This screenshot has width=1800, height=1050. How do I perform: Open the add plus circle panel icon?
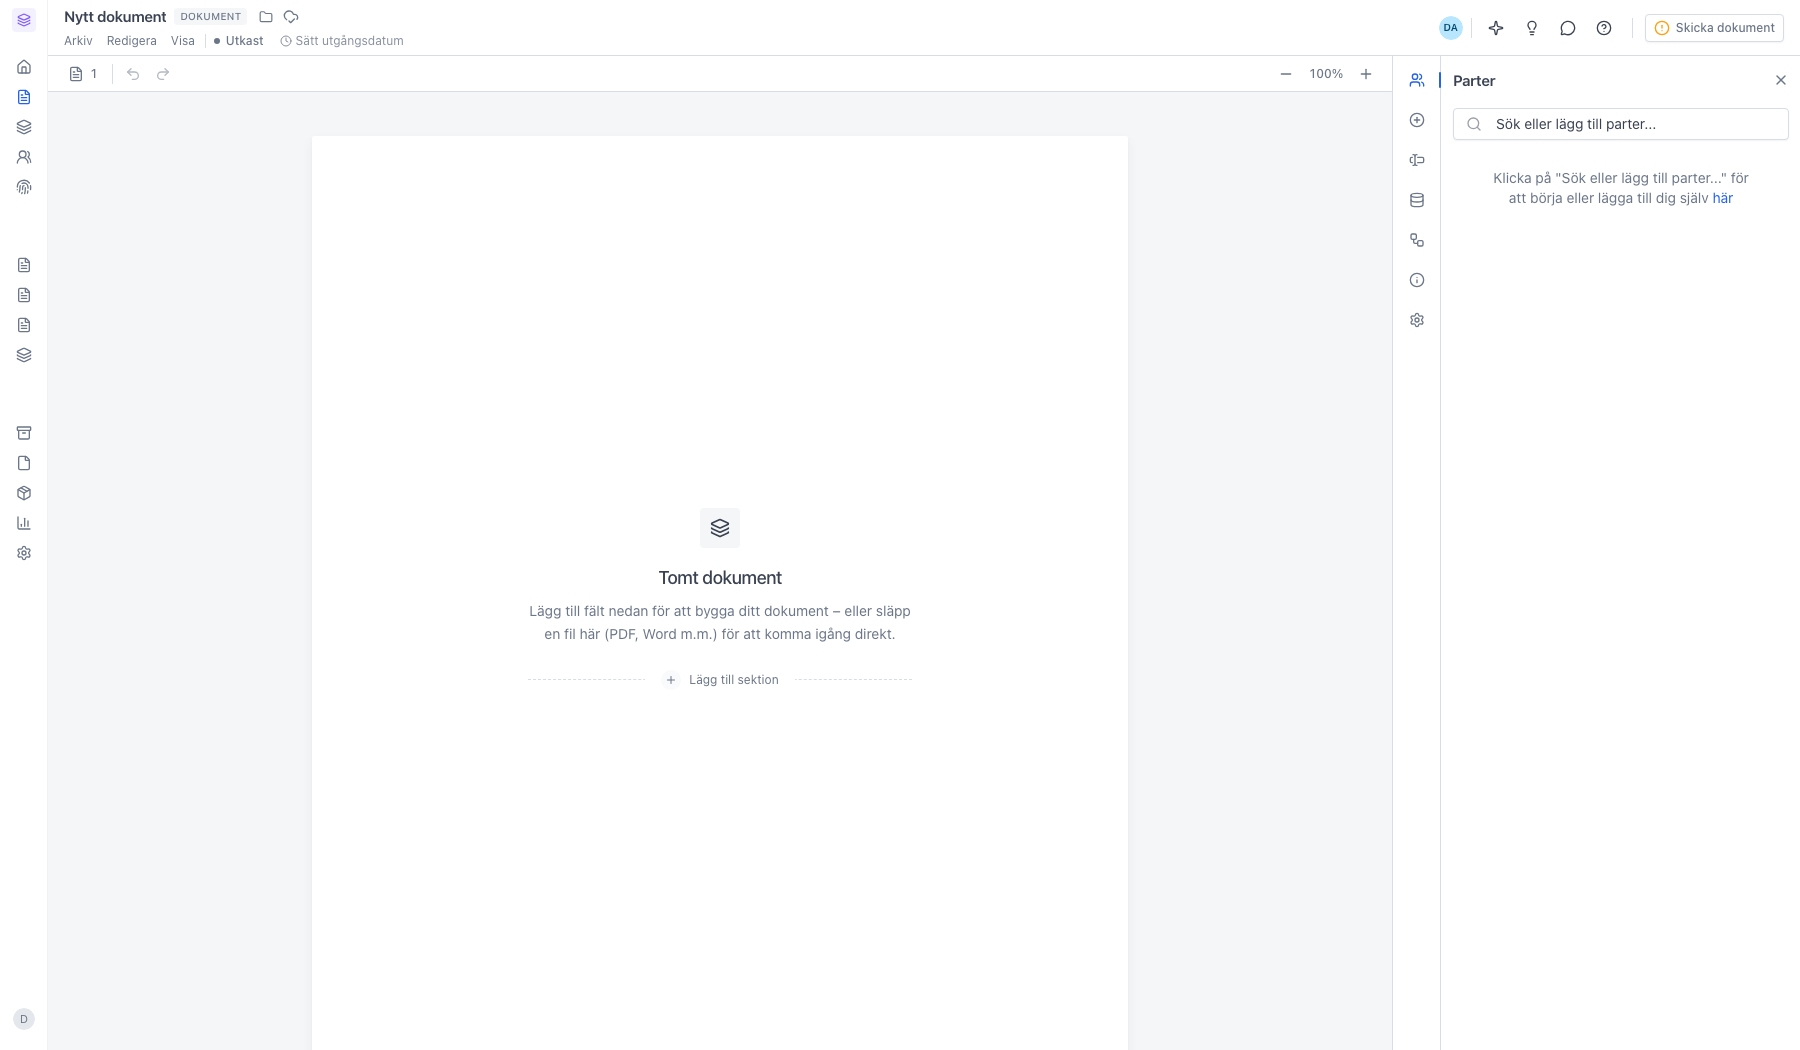(x=1417, y=120)
